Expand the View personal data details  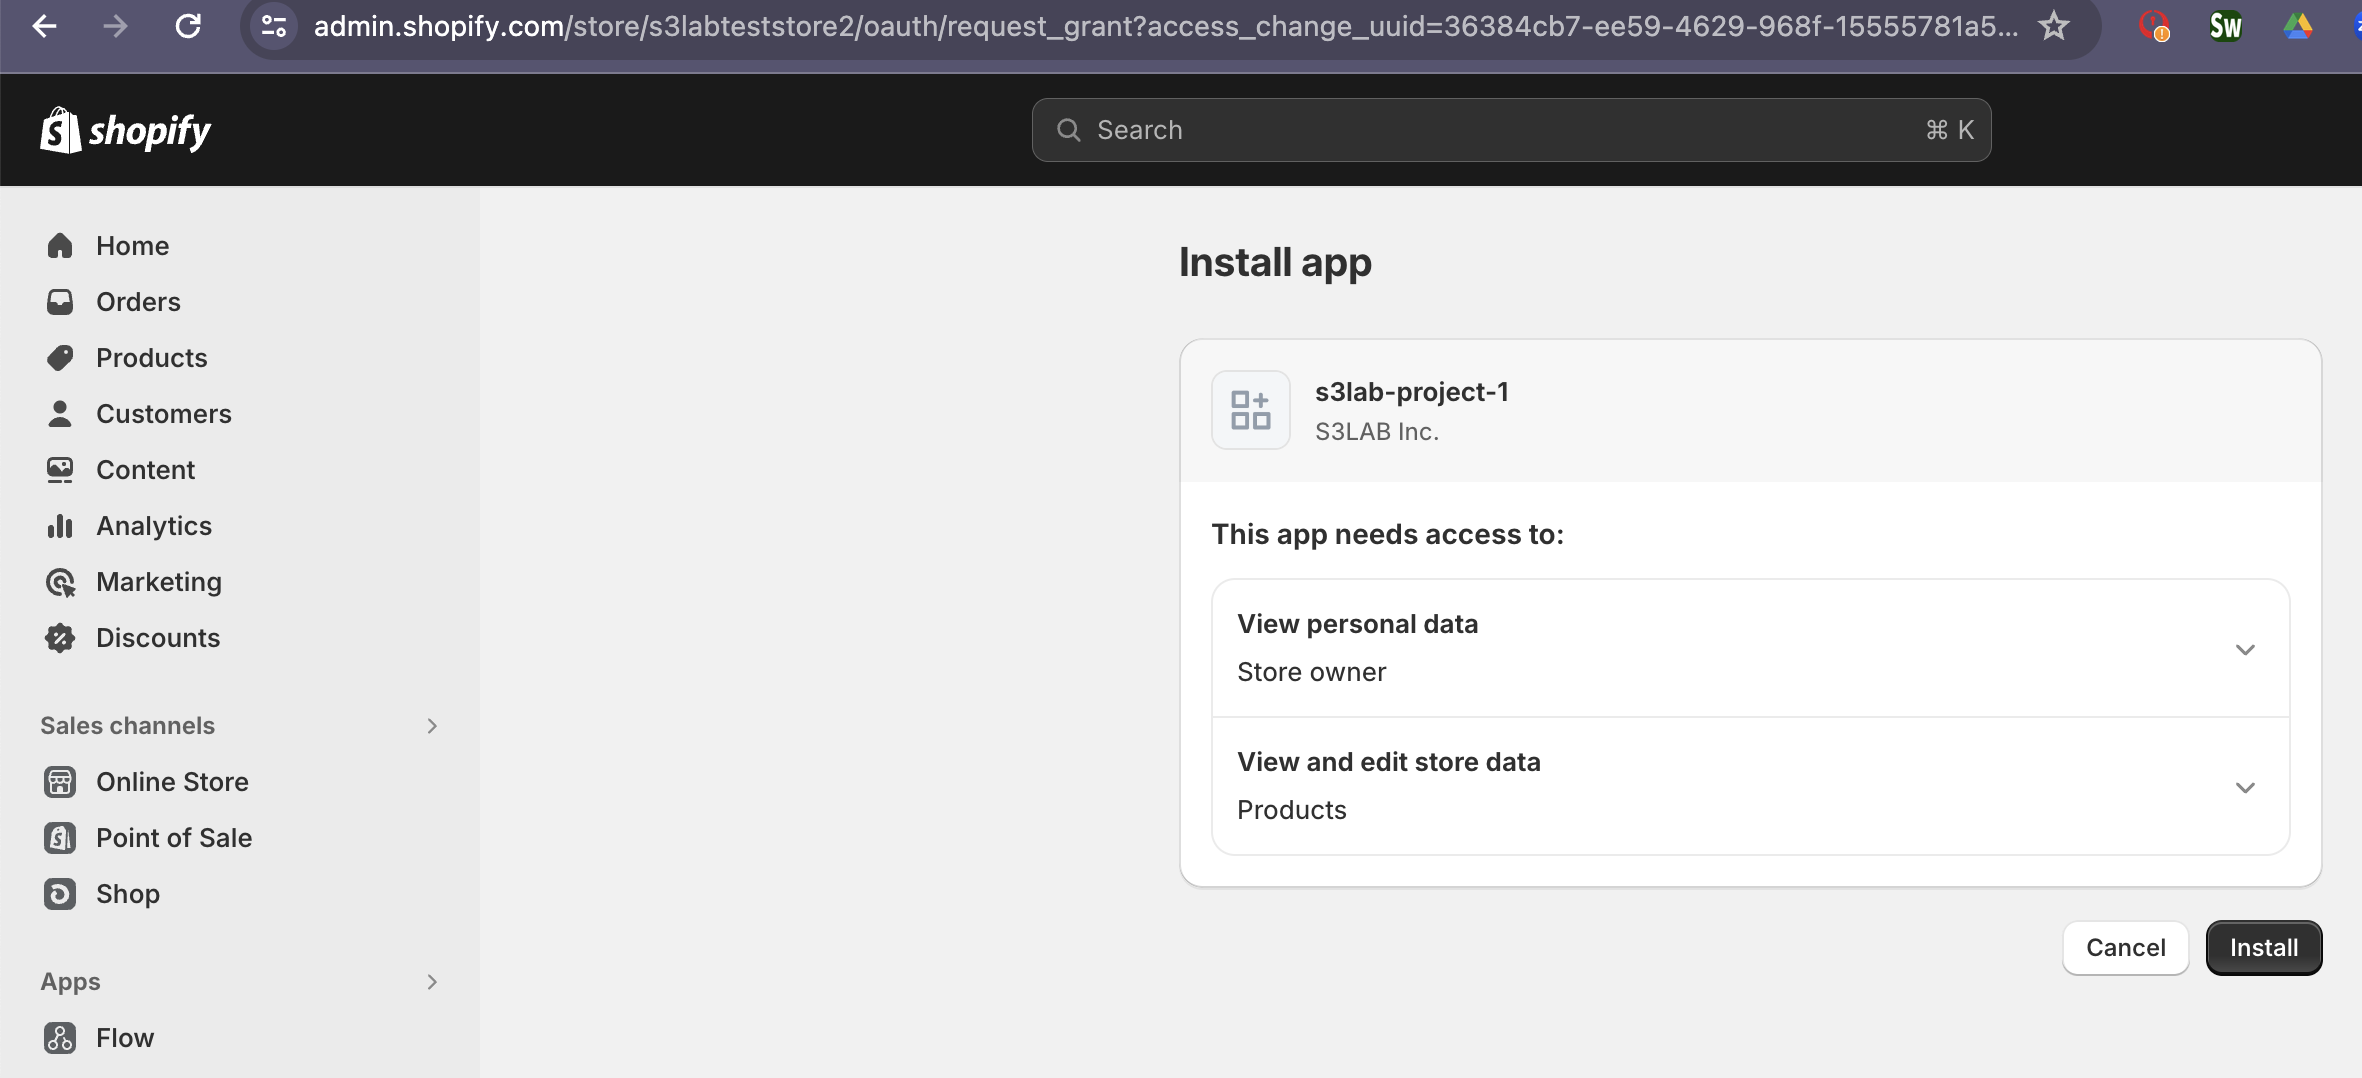(2246, 648)
